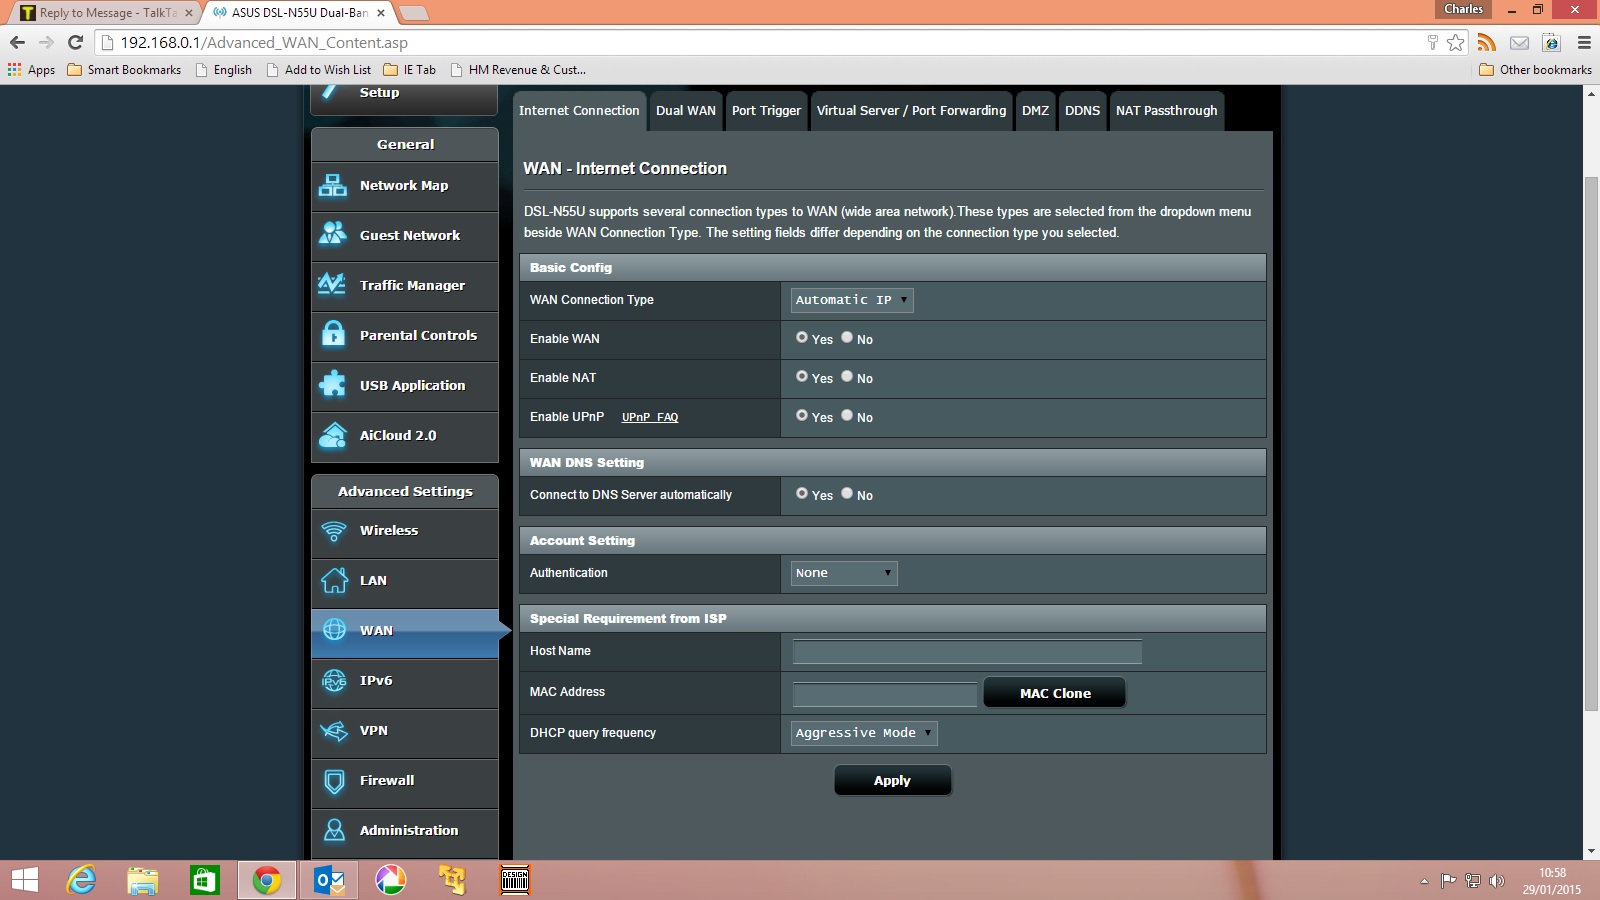
Task: Open the UPnP FAQ link
Action: pos(650,417)
